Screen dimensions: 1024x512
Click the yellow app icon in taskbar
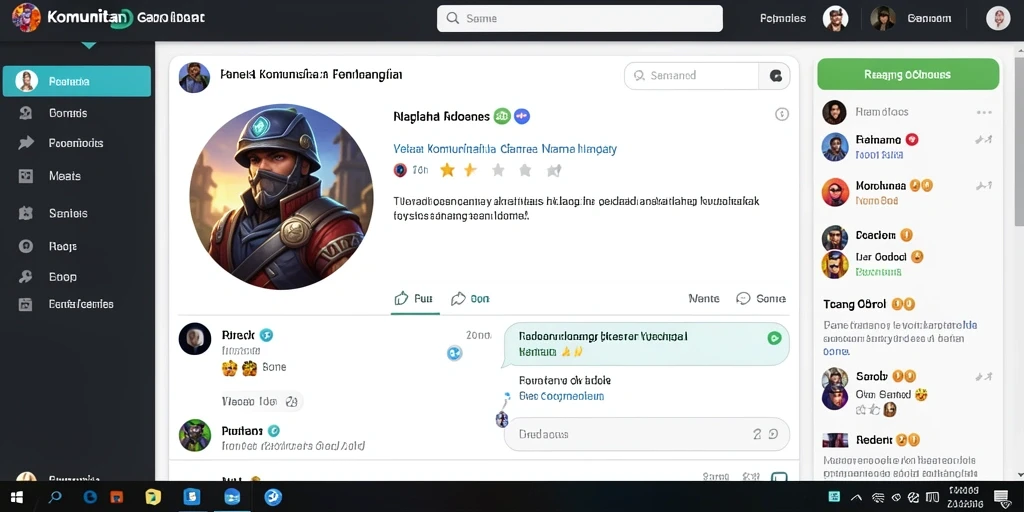tap(153, 497)
